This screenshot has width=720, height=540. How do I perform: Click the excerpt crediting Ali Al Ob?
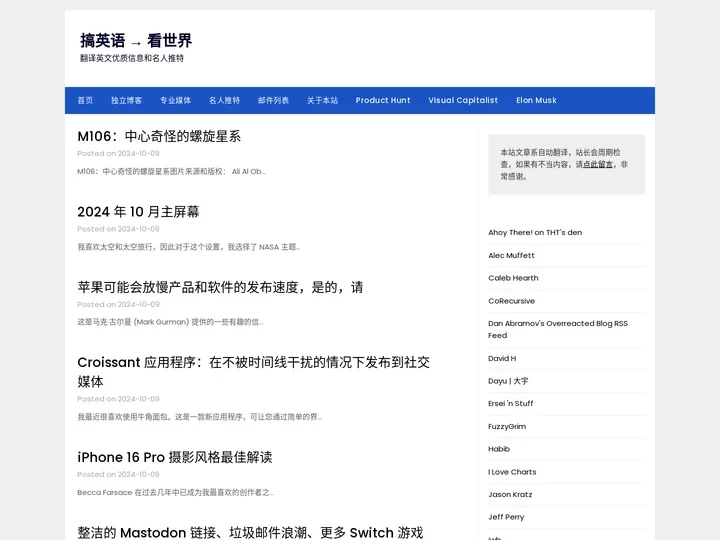pyautogui.click(x=171, y=171)
